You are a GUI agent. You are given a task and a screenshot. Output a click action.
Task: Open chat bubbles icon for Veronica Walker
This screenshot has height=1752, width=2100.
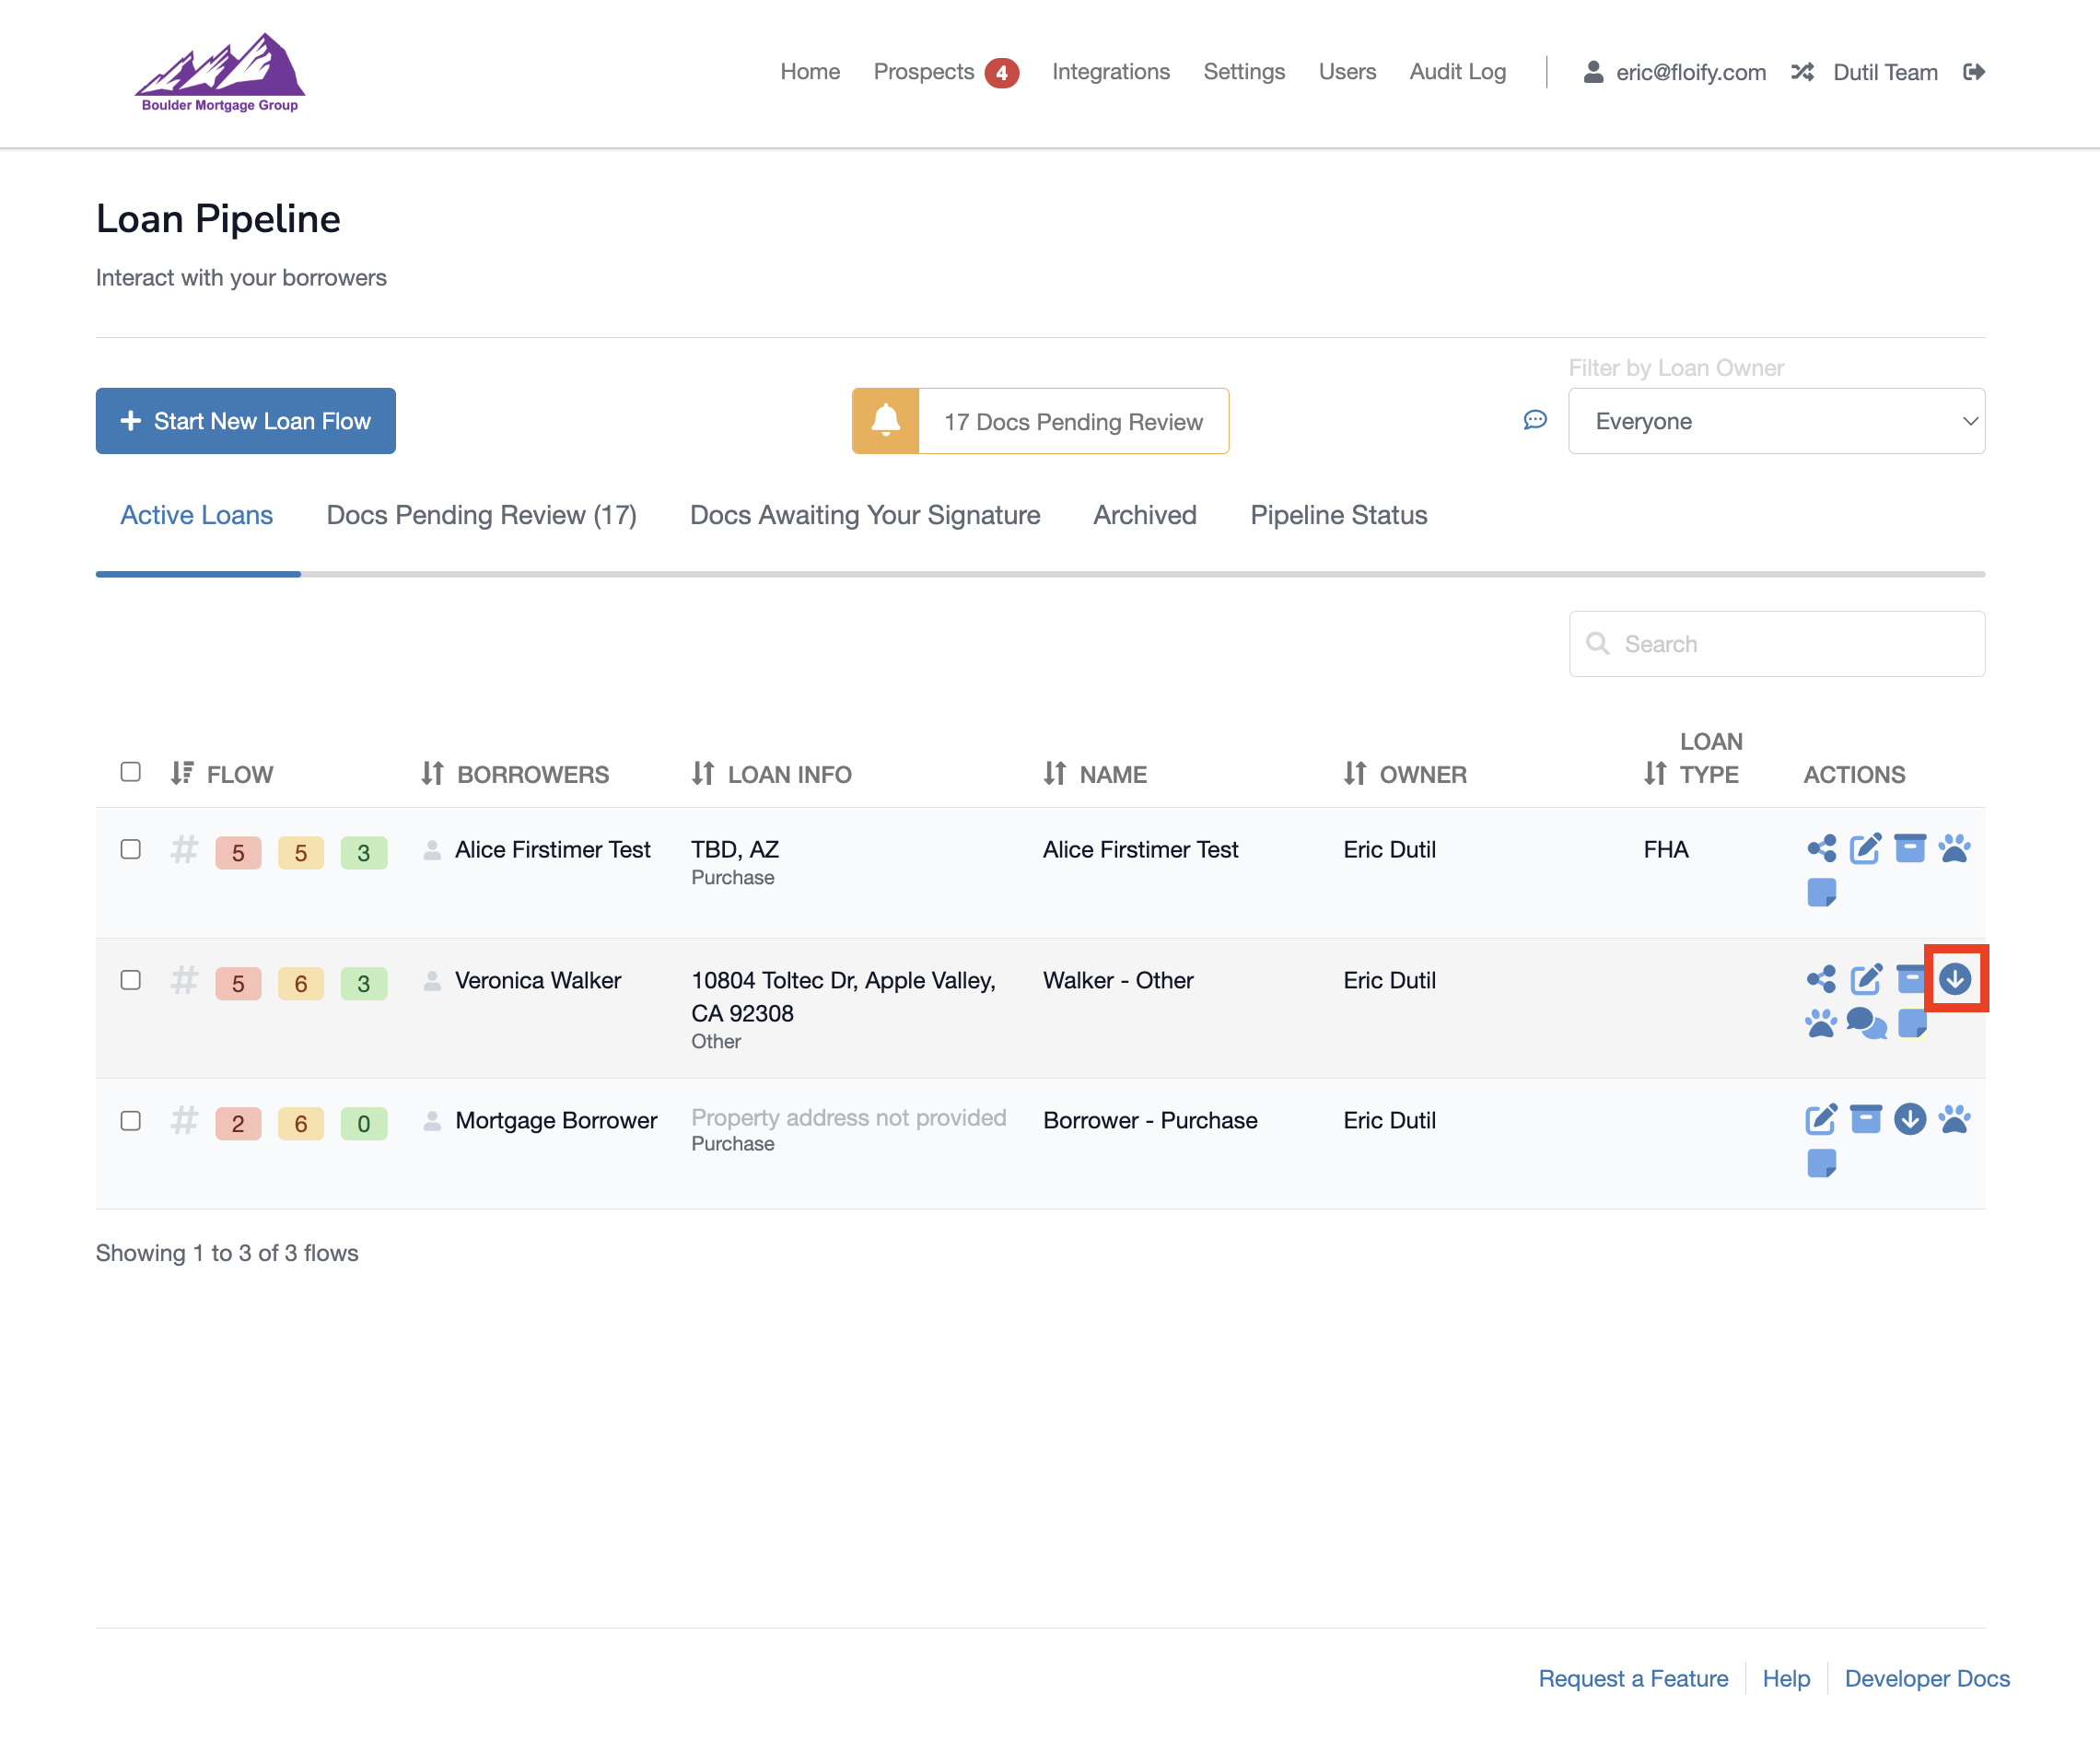(1866, 1023)
